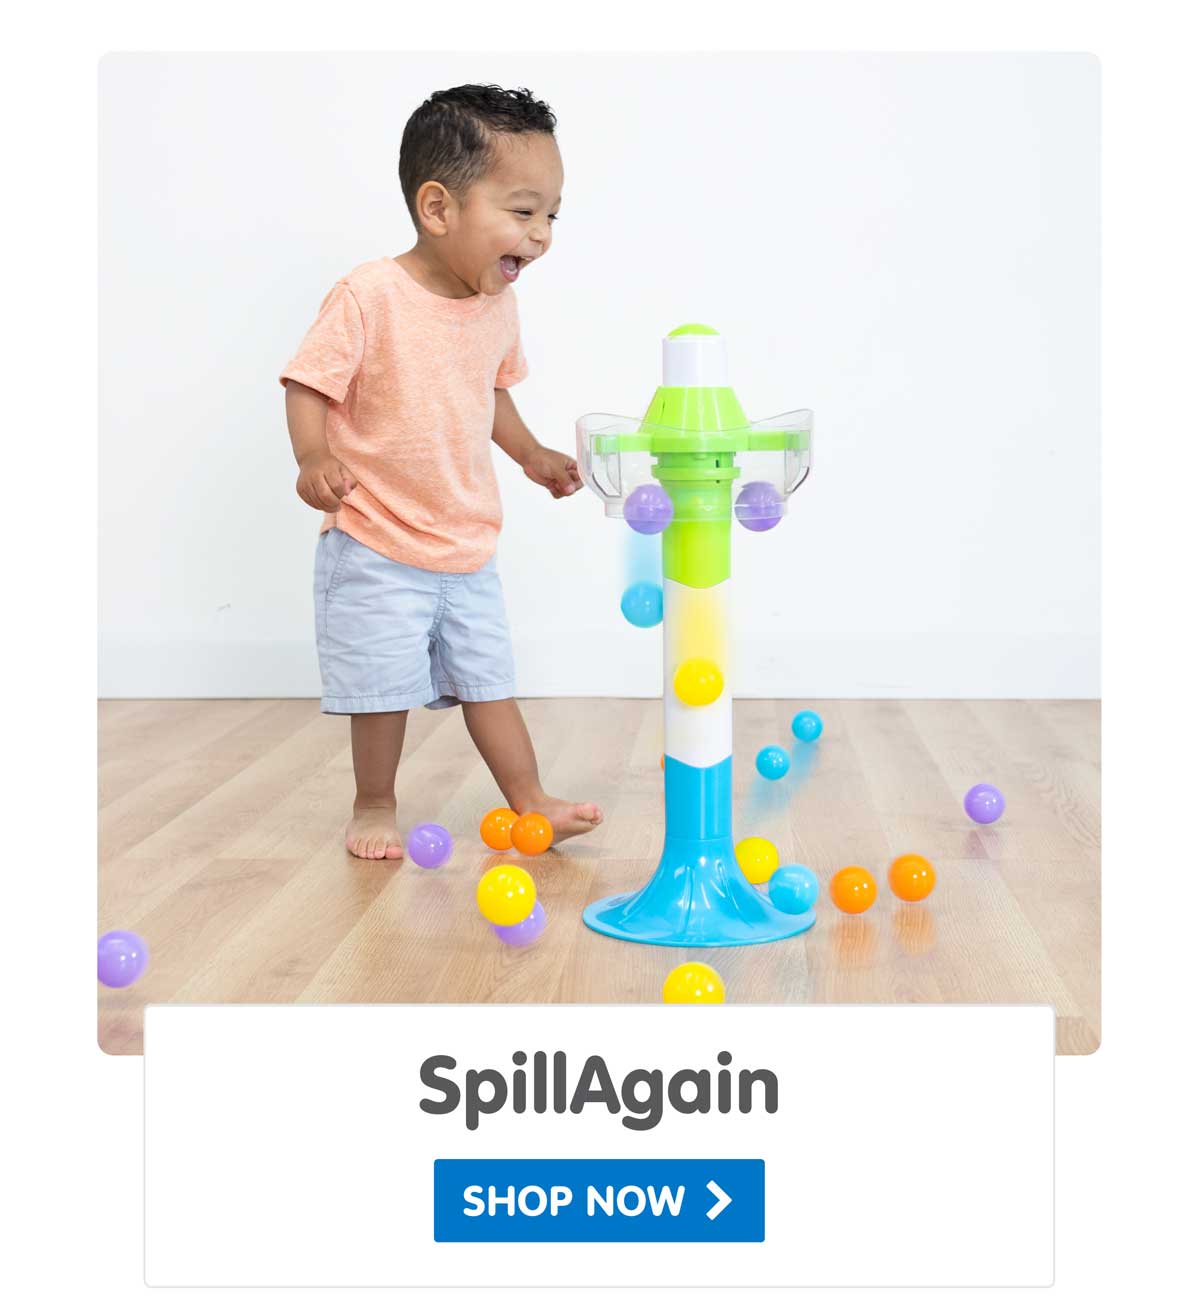Open the SpillAgain product title
This screenshot has height=1314, width=1200.
click(598, 1088)
